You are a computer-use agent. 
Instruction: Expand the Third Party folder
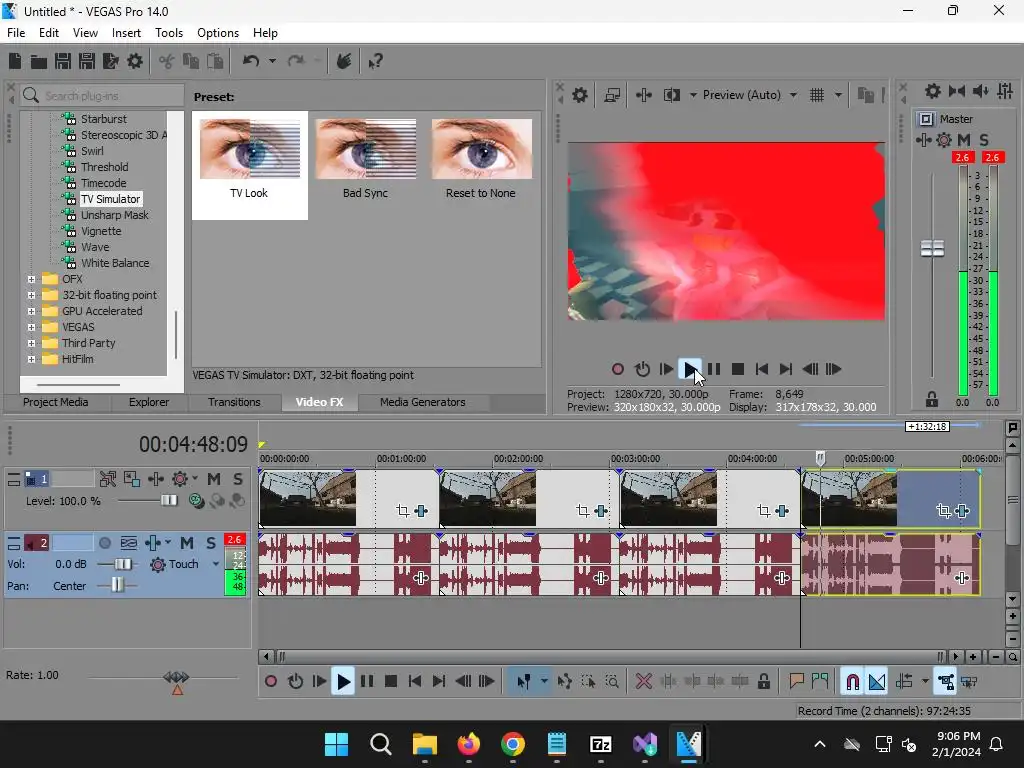31,344
